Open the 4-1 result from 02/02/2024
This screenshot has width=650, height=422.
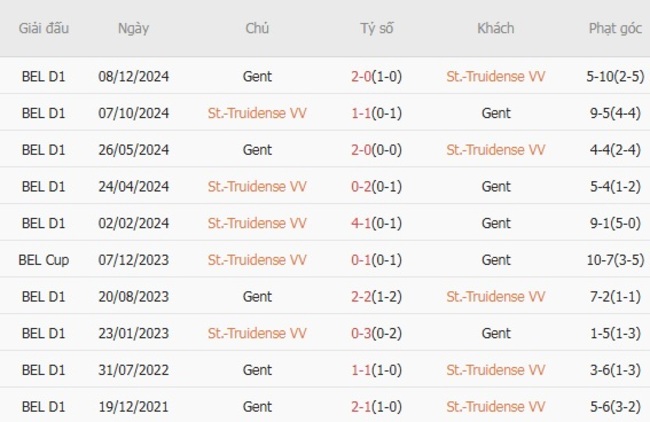(x=364, y=223)
